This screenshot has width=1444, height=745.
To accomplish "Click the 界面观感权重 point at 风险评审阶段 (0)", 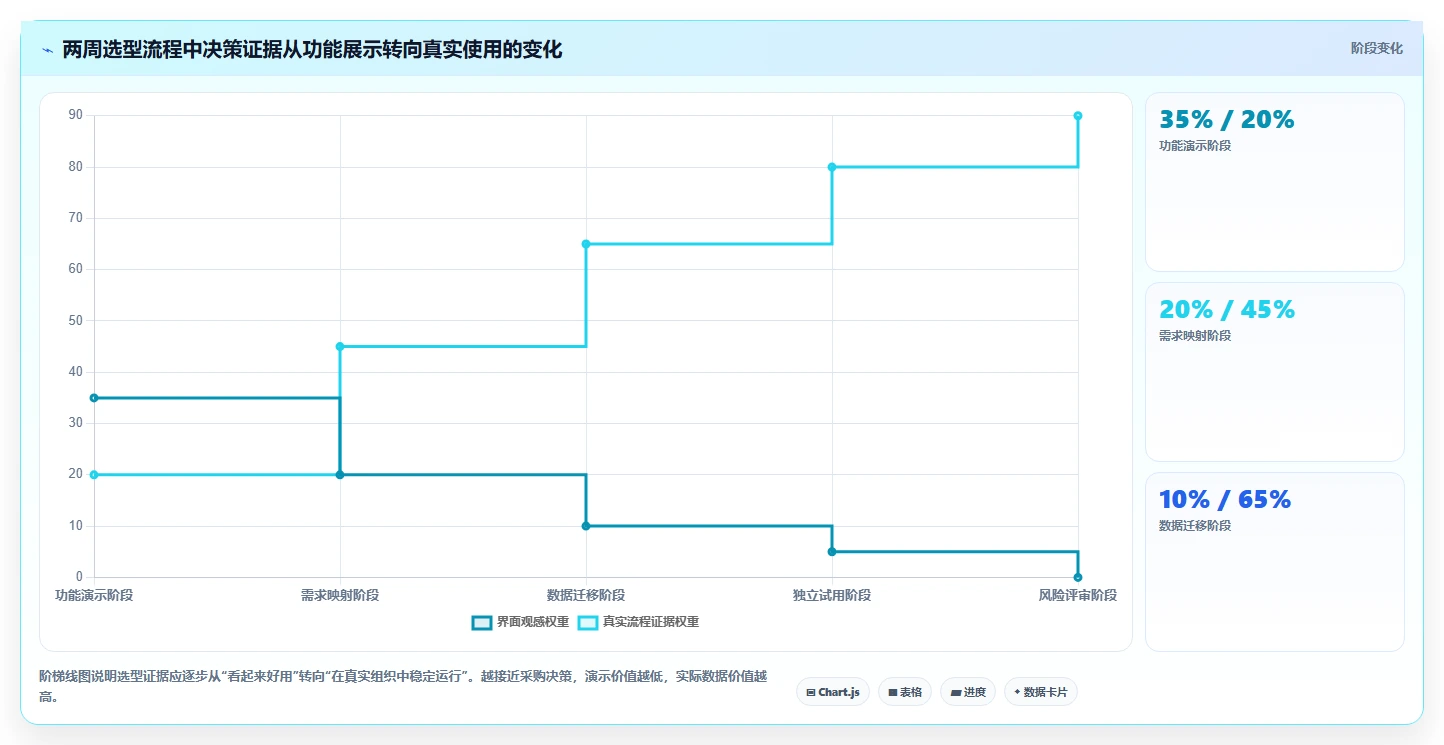I will click(1078, 577).
